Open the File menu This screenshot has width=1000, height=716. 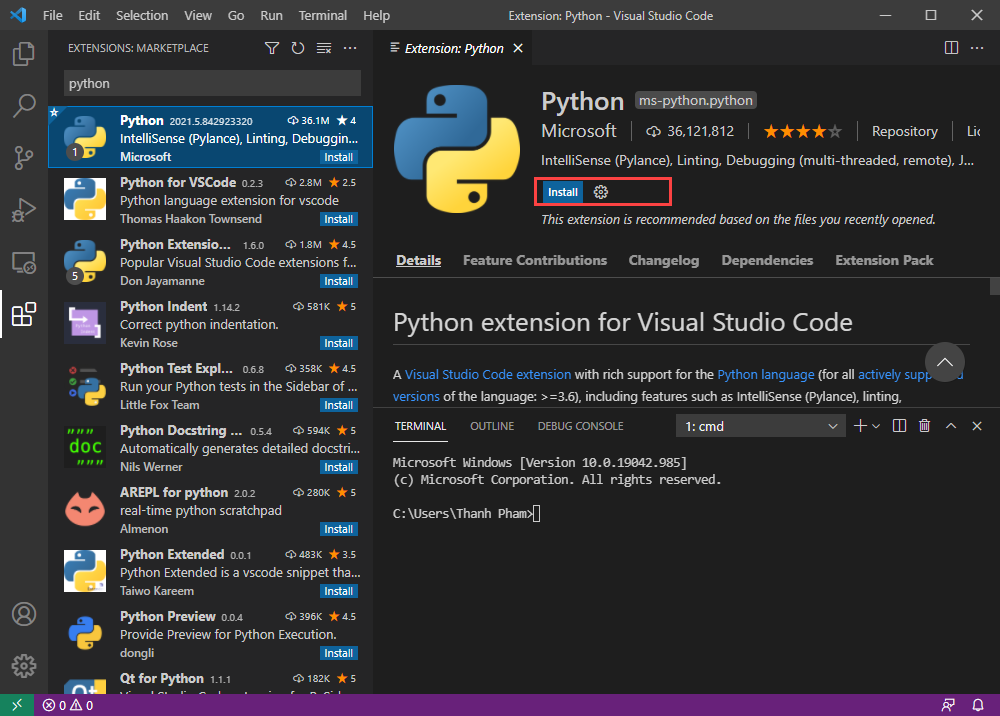pyautogui.click(x=52, y=15)
